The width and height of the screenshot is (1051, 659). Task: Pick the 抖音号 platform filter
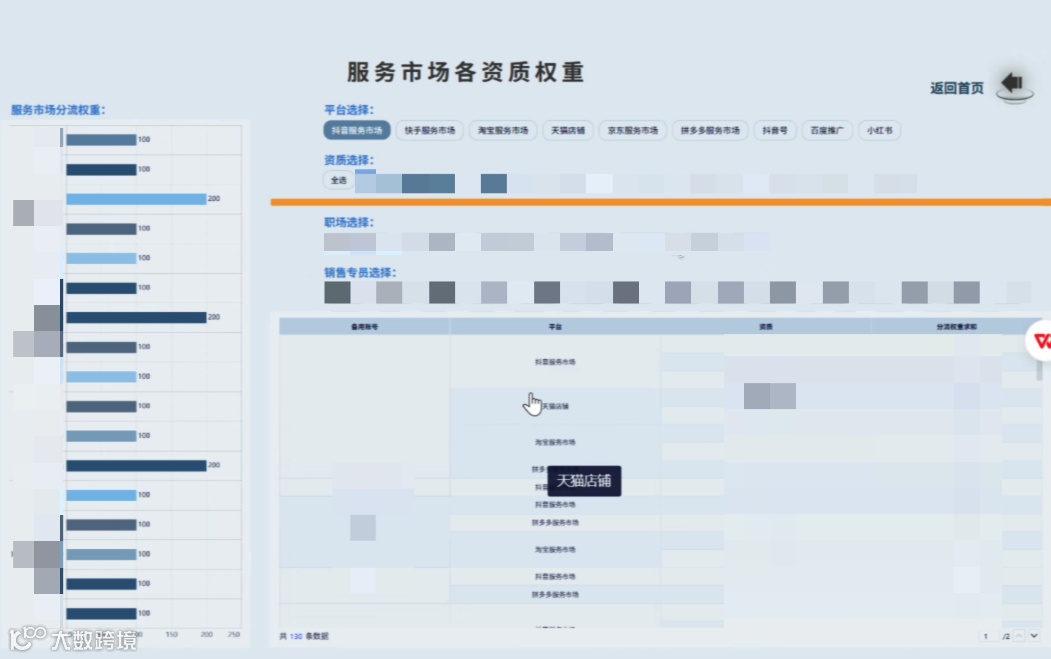775,130
